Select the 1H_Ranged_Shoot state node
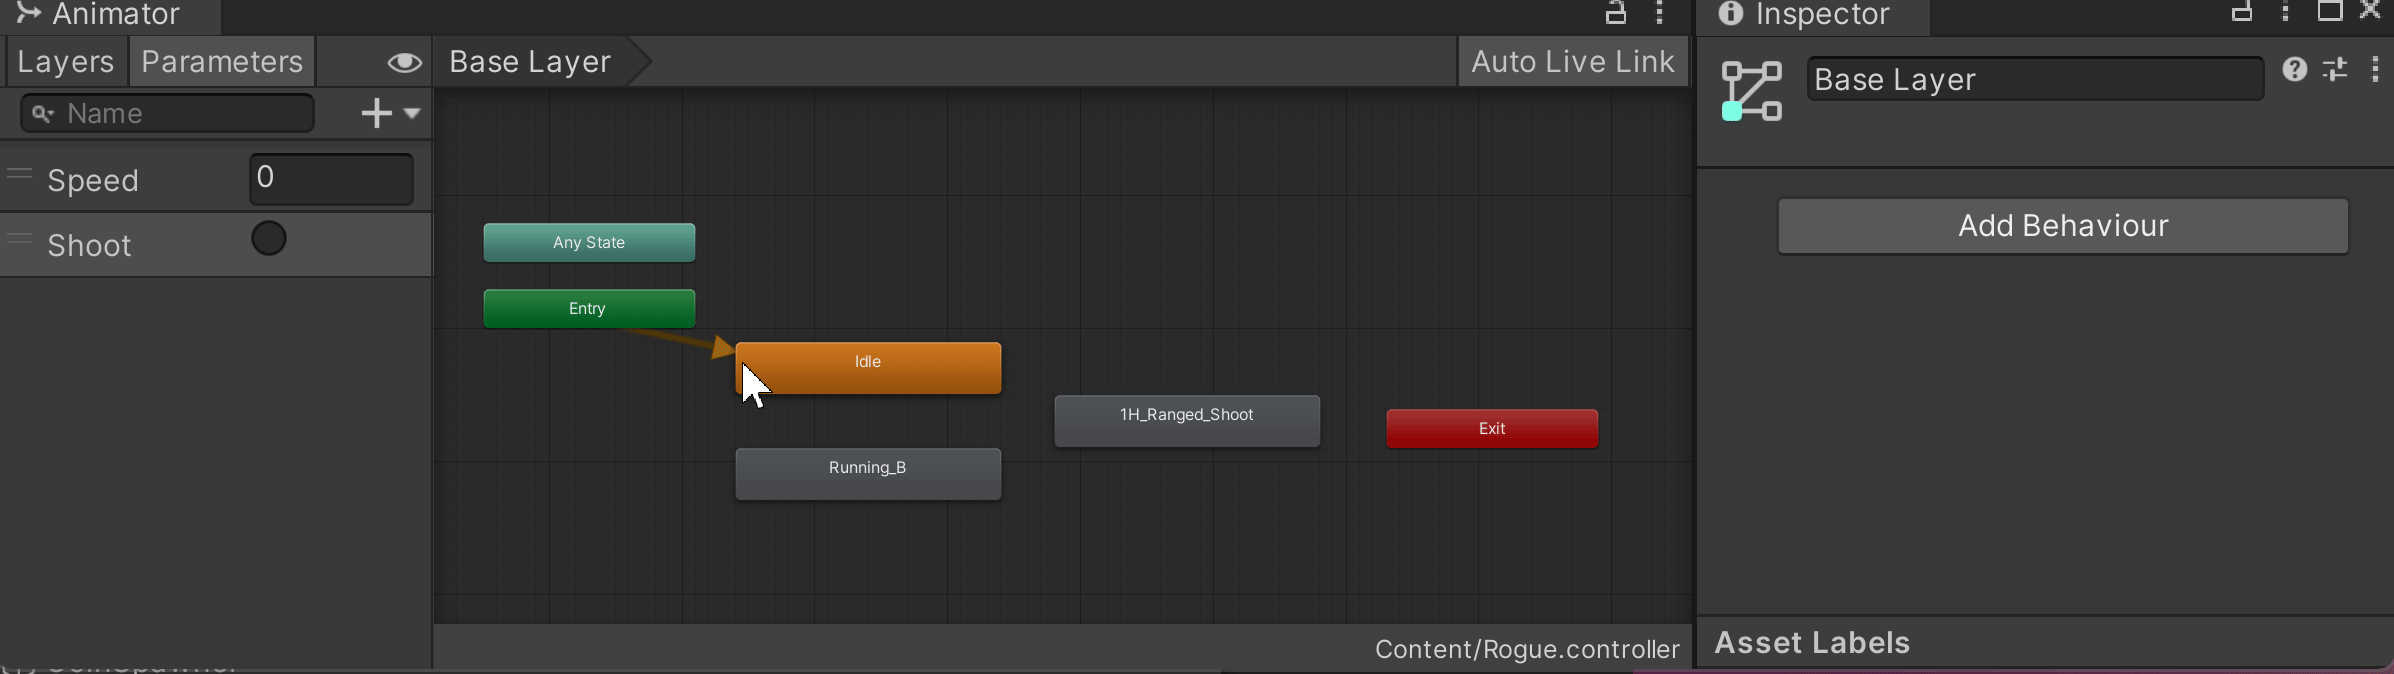Image resolution: width=2394 pixels, height=674 pixels. (x=1186, y=420)
